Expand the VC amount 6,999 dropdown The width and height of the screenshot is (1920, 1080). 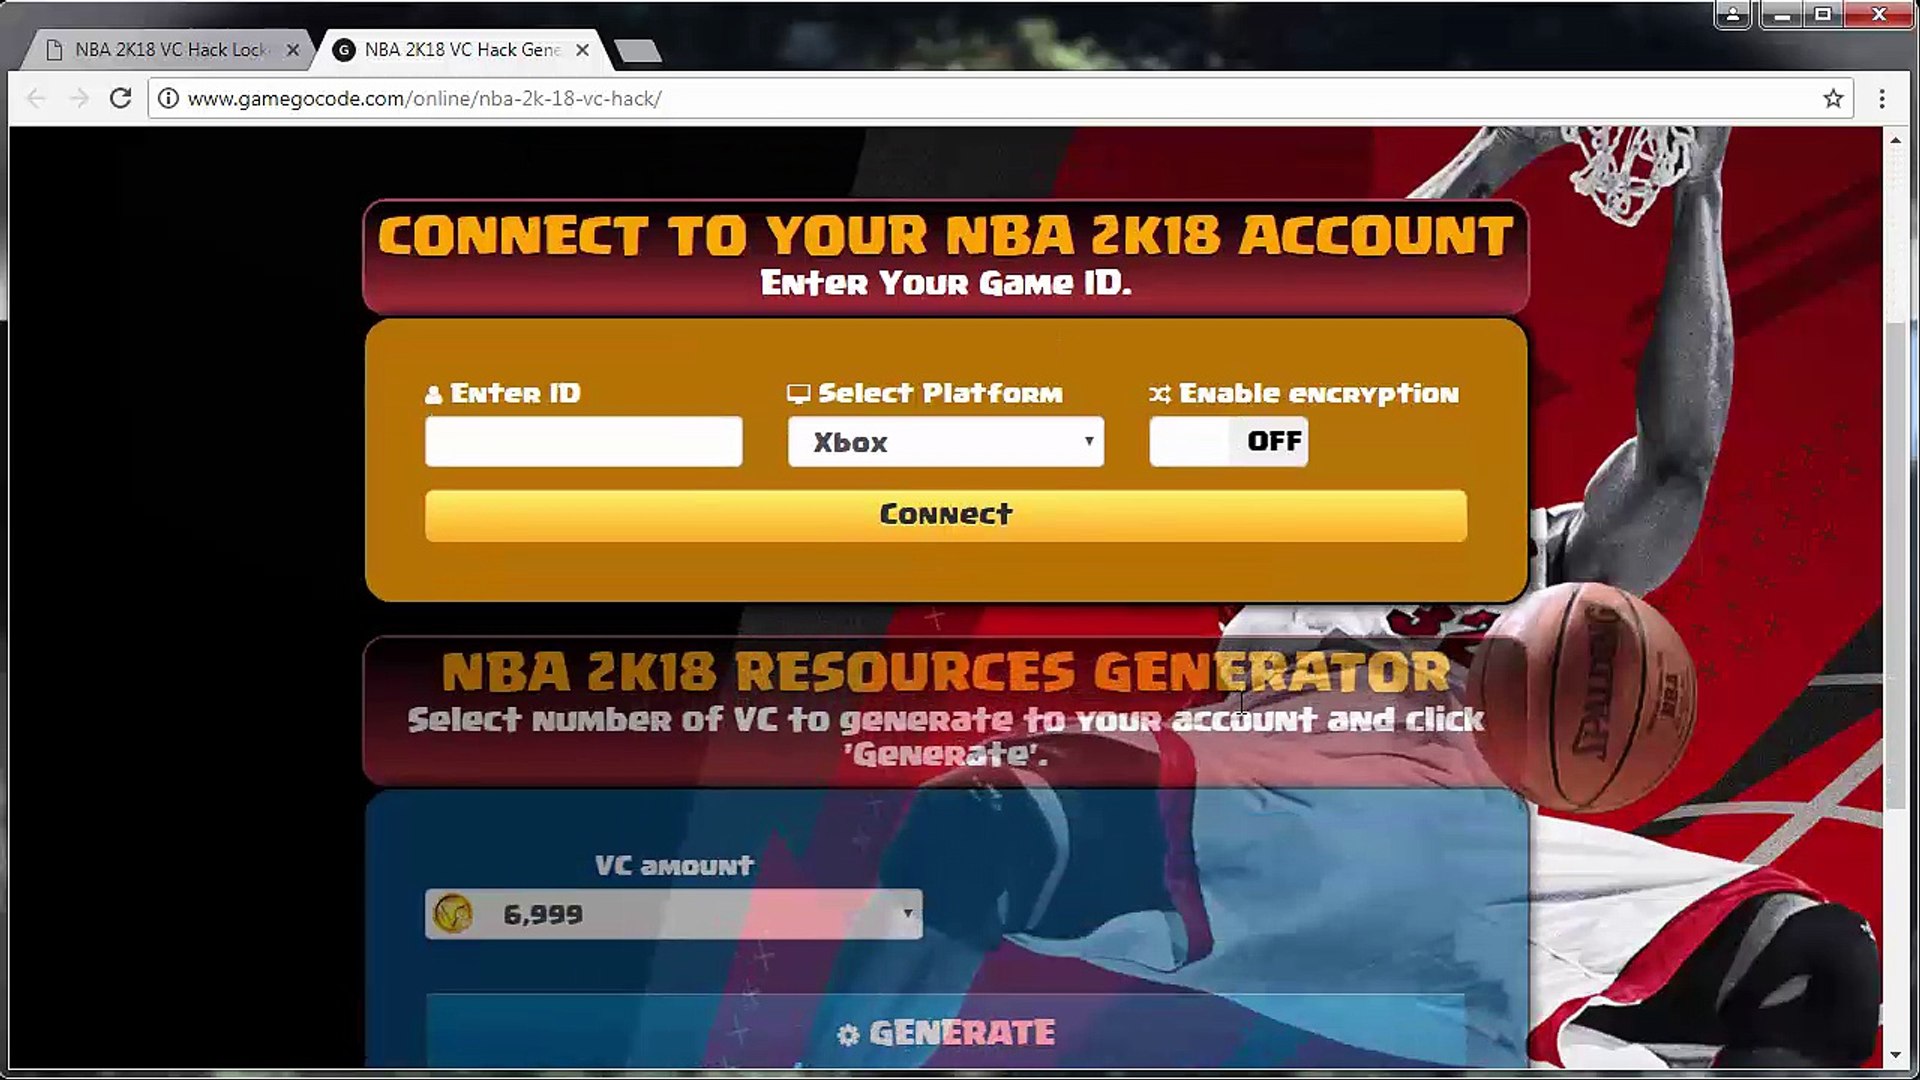pos(673,914)
